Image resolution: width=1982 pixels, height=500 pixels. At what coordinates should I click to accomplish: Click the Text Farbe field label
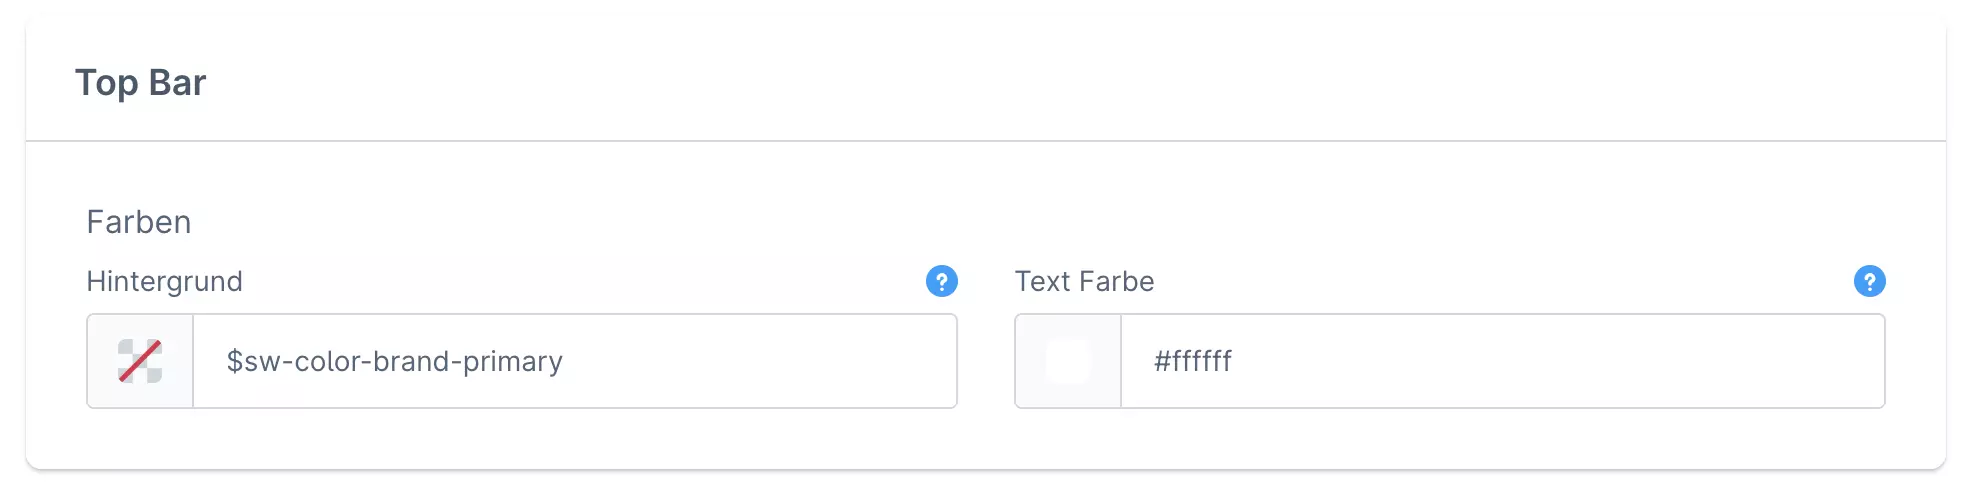(x=1084, y=281)
